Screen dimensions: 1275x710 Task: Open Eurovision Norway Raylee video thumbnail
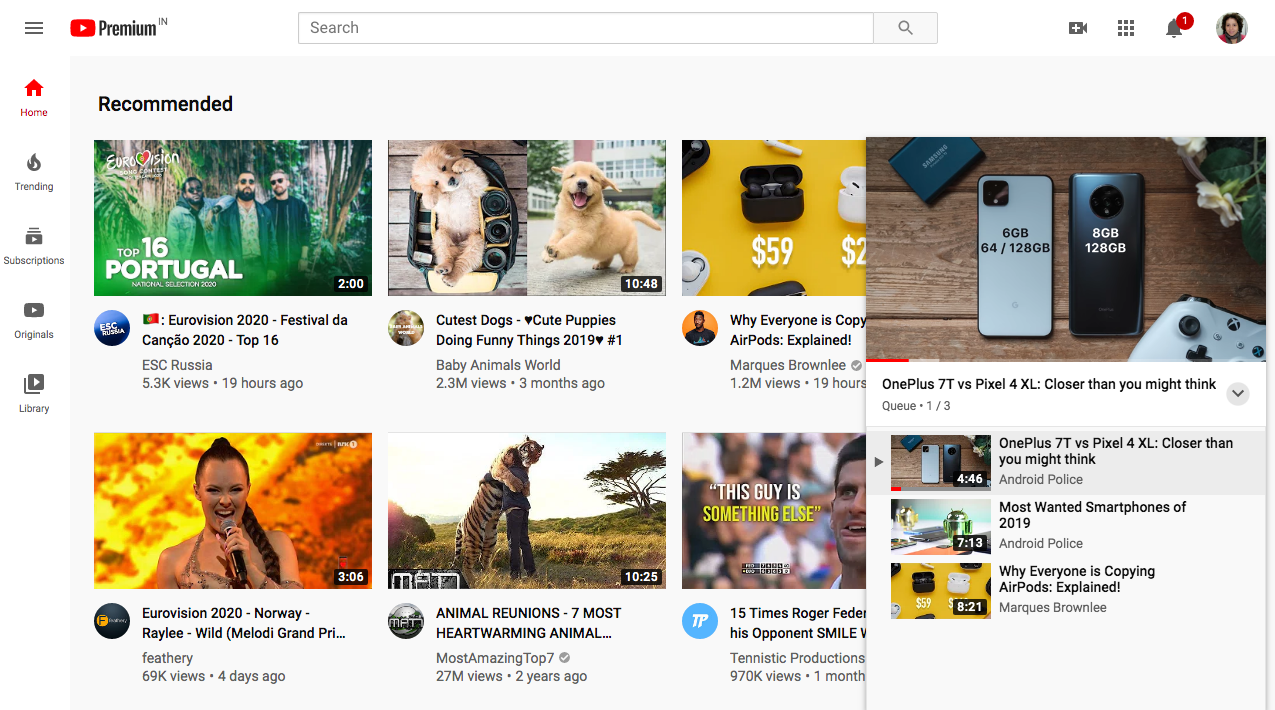[233, 511]
